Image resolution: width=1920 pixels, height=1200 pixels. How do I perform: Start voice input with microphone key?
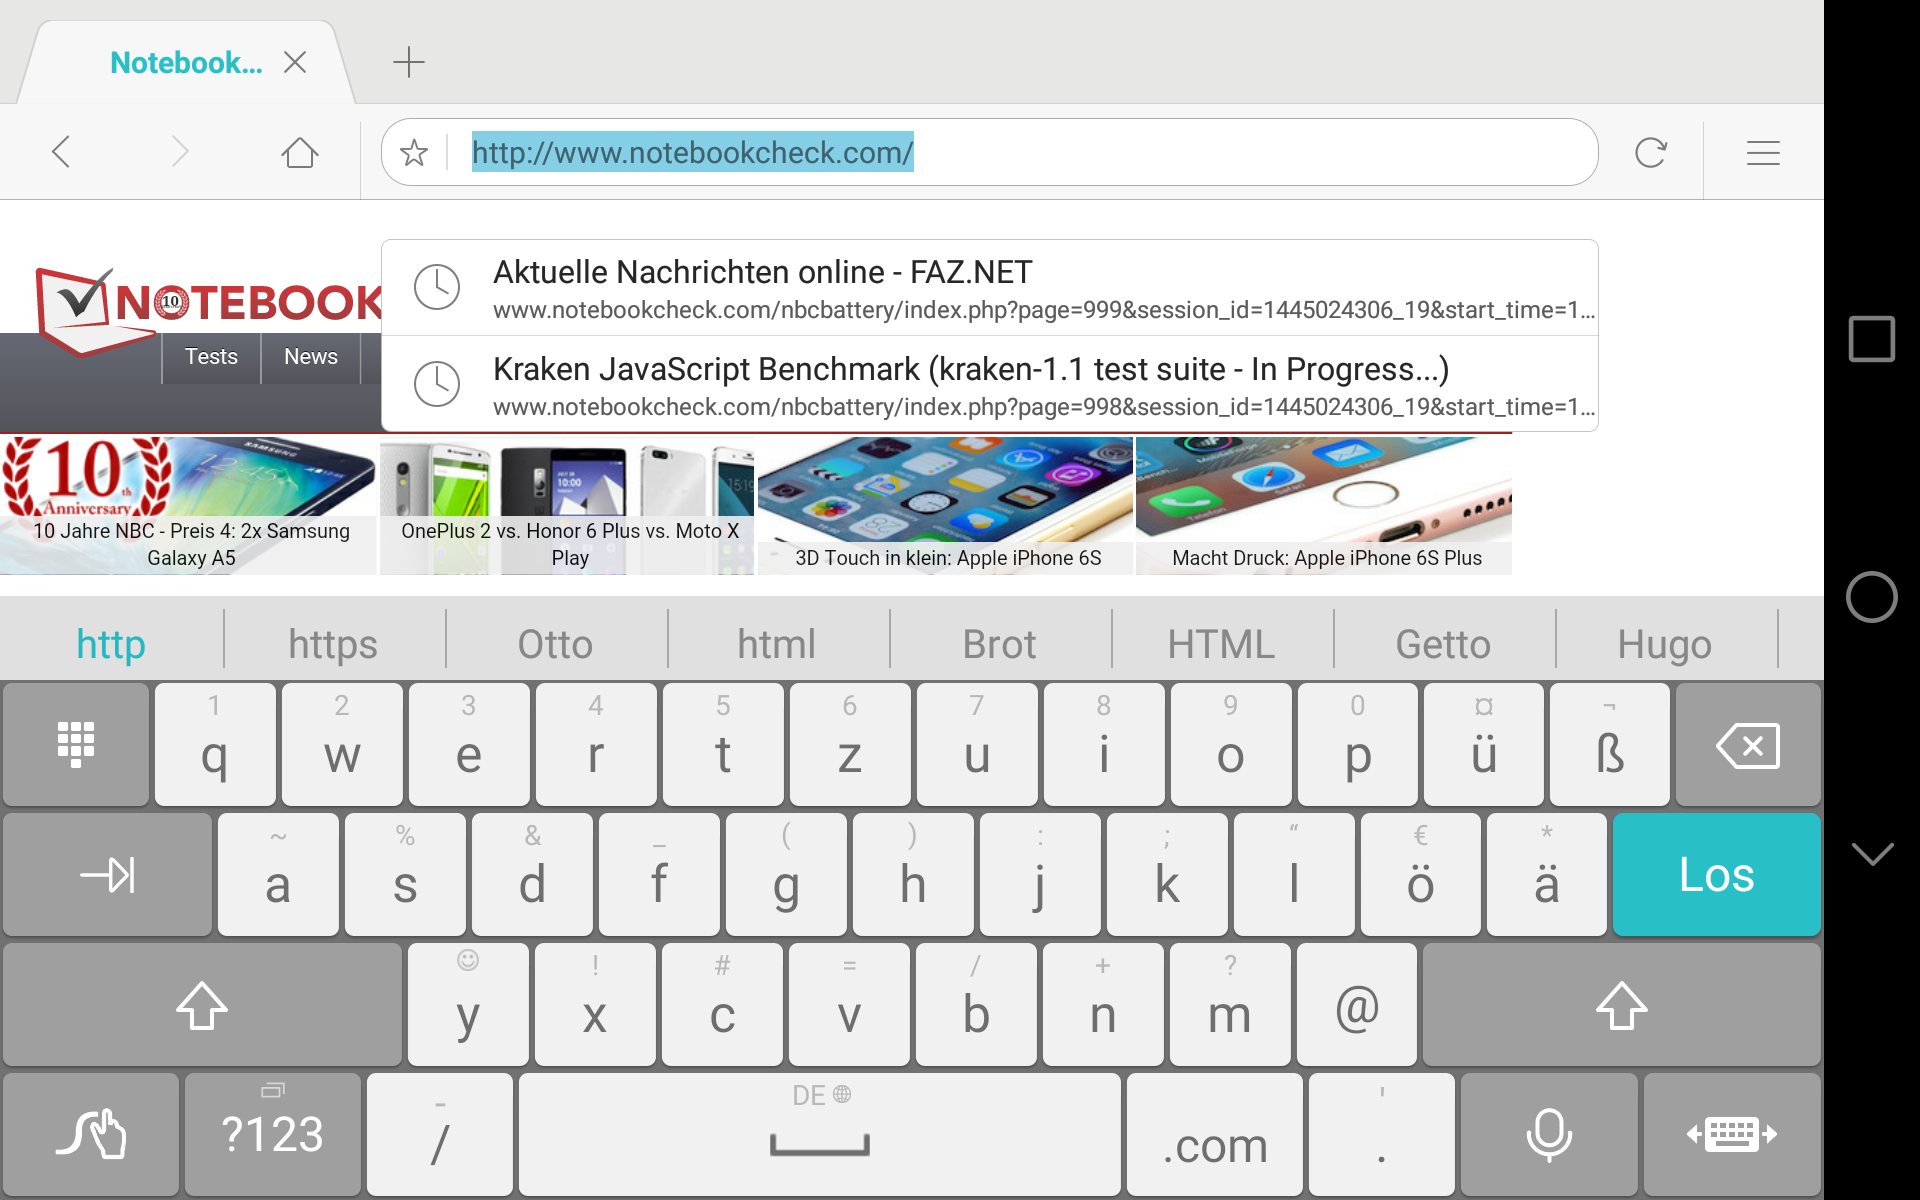pos(1549,1134)
